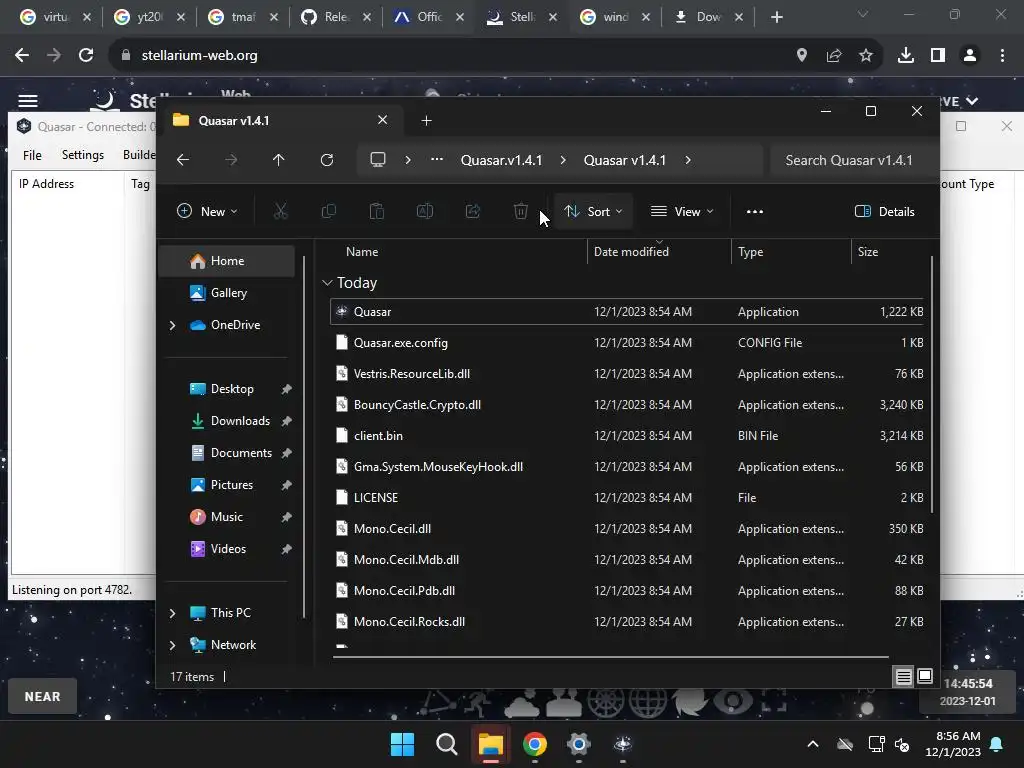Expand This PC in navigation pane
The height and width of the screenshot is (768, 1024).
[172, 613]
